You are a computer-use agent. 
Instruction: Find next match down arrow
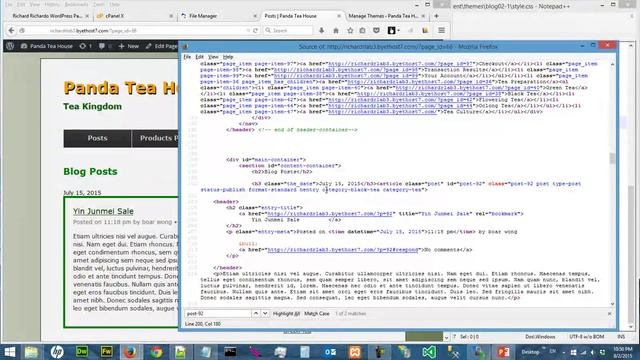pos(265,313)
